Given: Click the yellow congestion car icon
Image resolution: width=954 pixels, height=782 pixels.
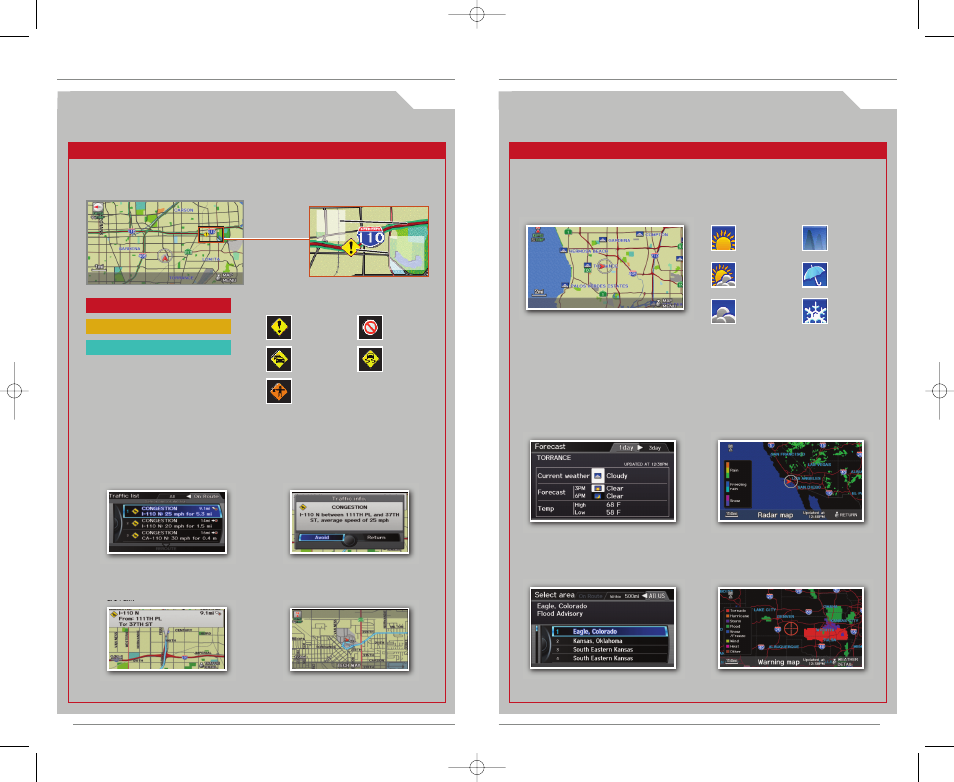Looking at the screenshot, I should (x=279, y=360).
